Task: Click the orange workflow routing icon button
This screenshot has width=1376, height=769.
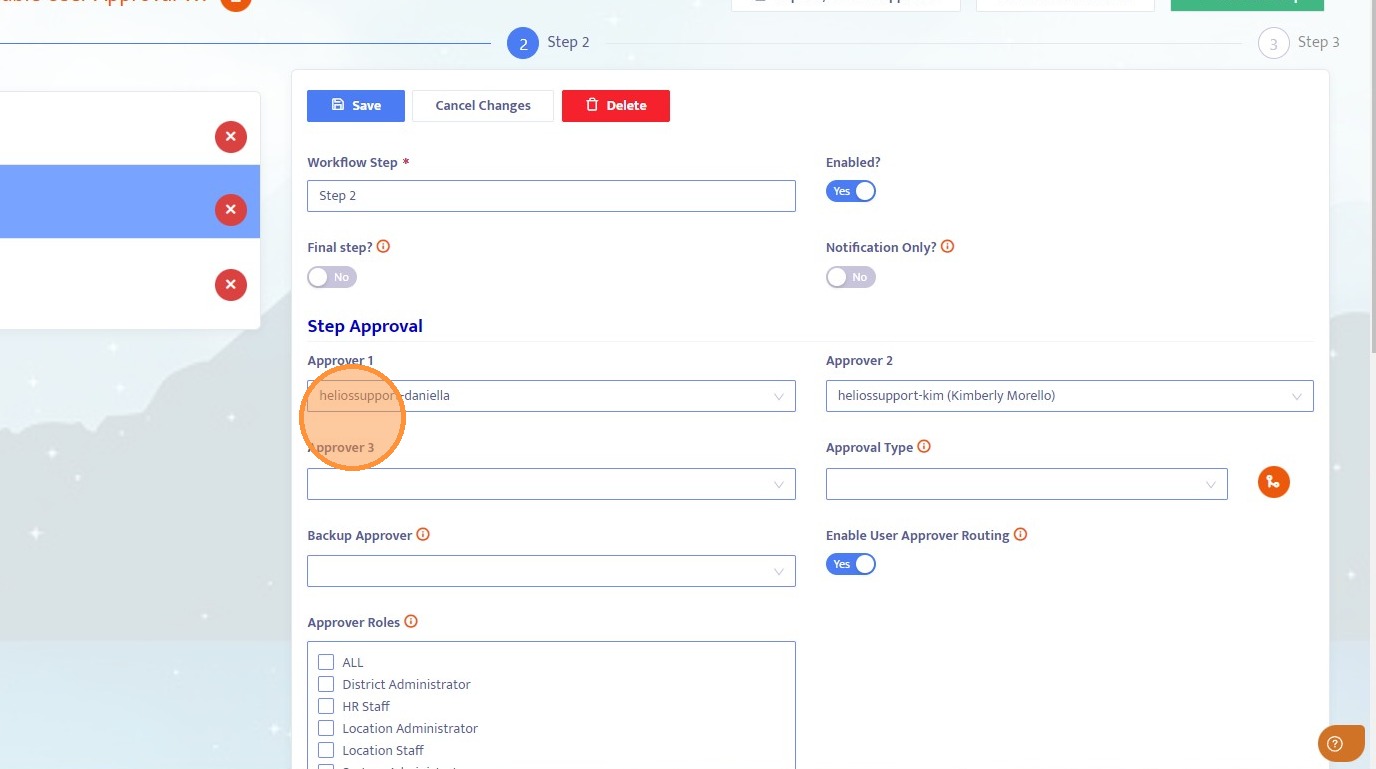Action: [x=1273, y=482]
